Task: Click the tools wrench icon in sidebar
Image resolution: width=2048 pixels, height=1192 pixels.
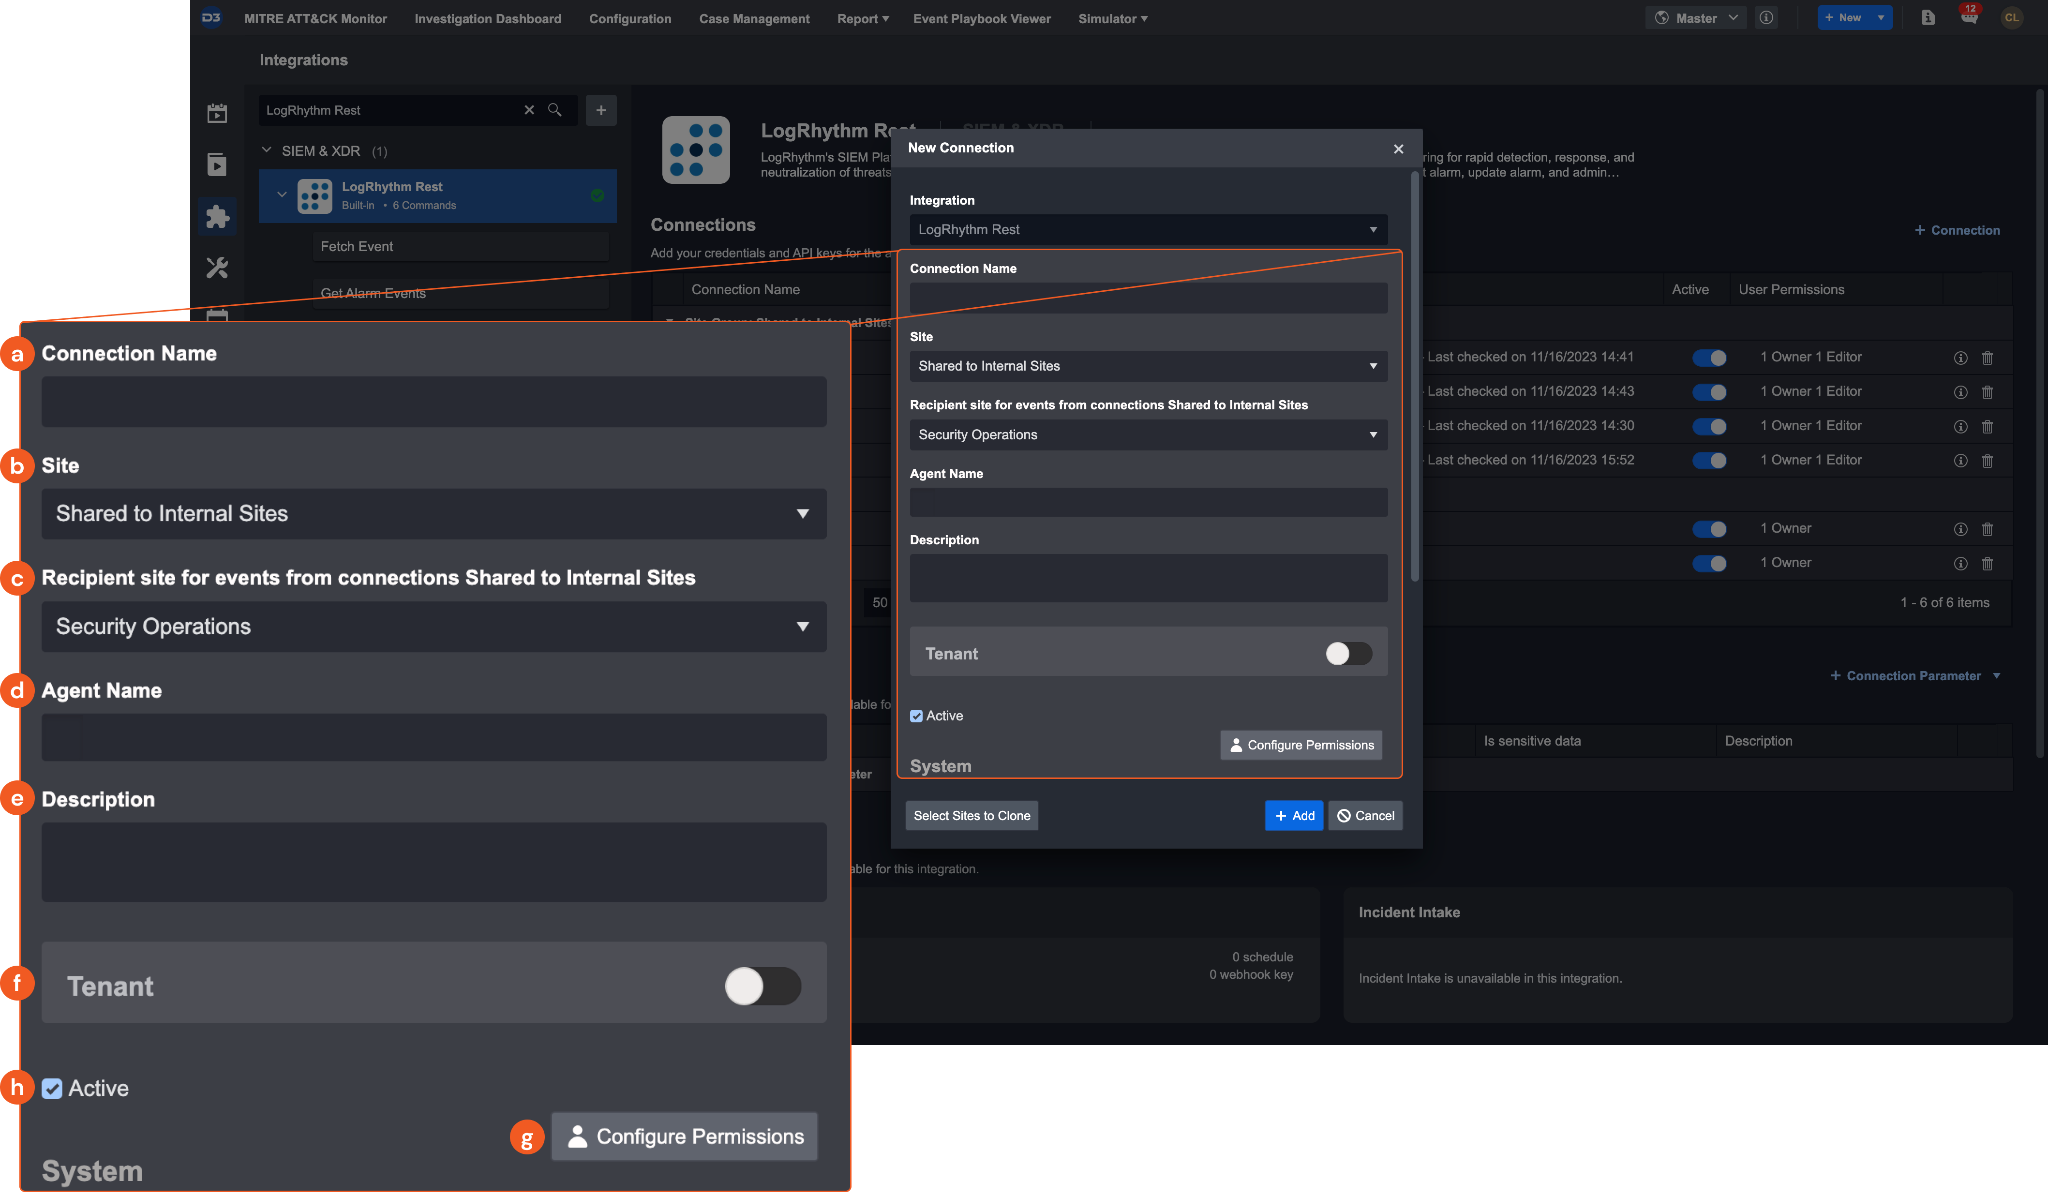Action: point(217,268)
